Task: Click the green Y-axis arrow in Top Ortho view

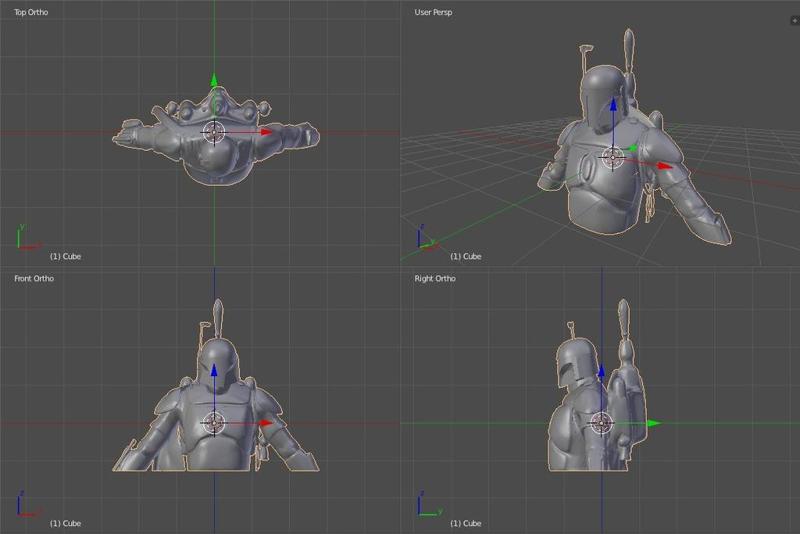Action: pos(214,80)
